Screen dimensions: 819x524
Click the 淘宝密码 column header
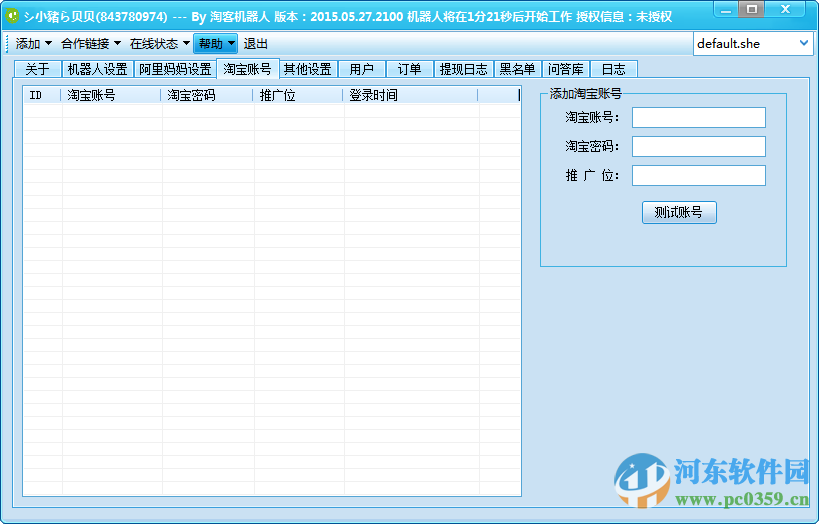207,95
